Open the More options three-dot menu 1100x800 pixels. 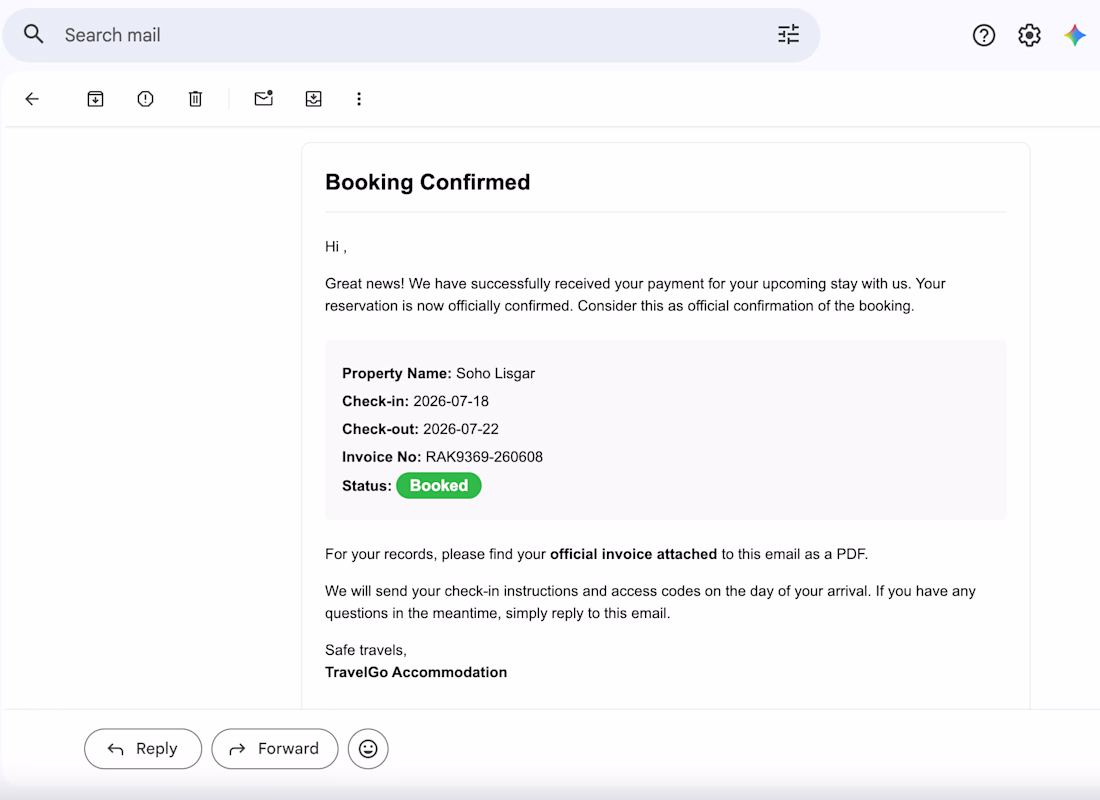359,99
